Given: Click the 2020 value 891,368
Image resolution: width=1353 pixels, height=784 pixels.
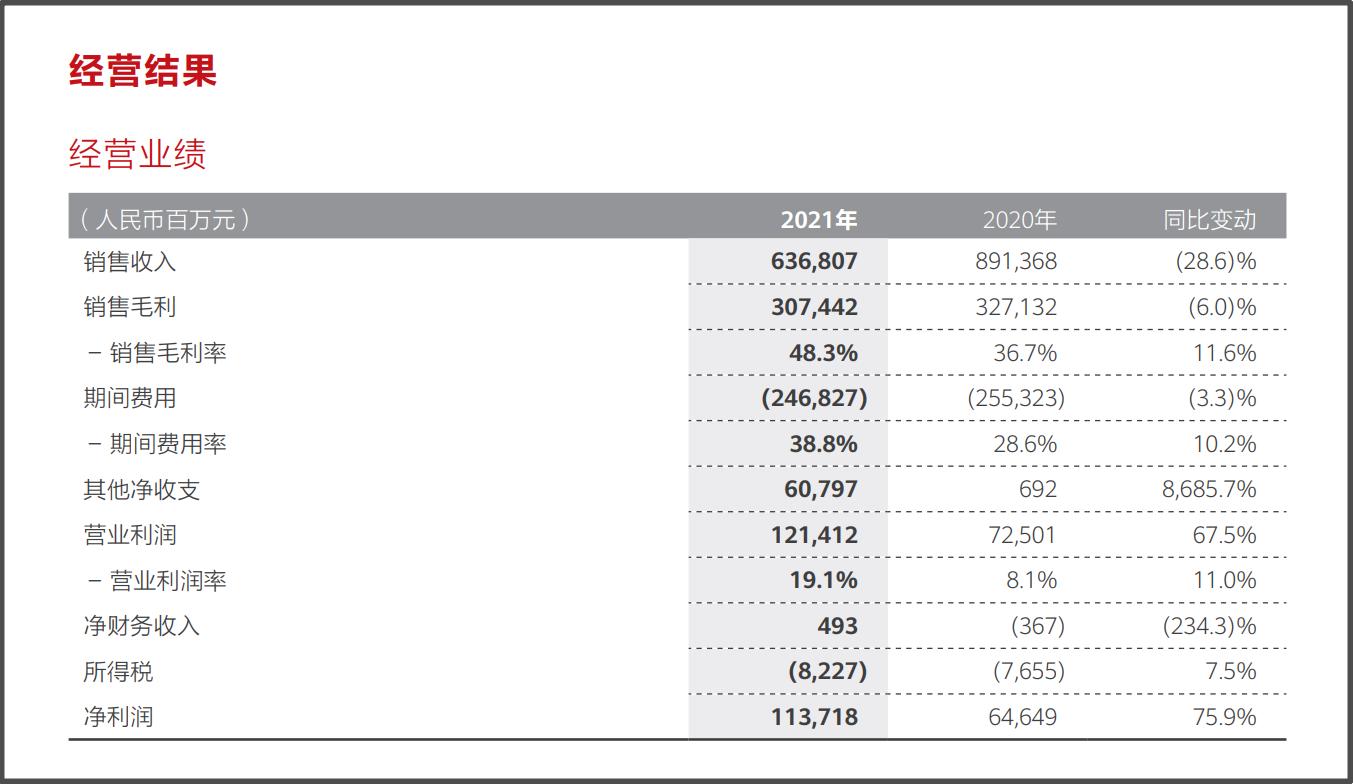Looking at the screenshot, I should coord(1015,262).
